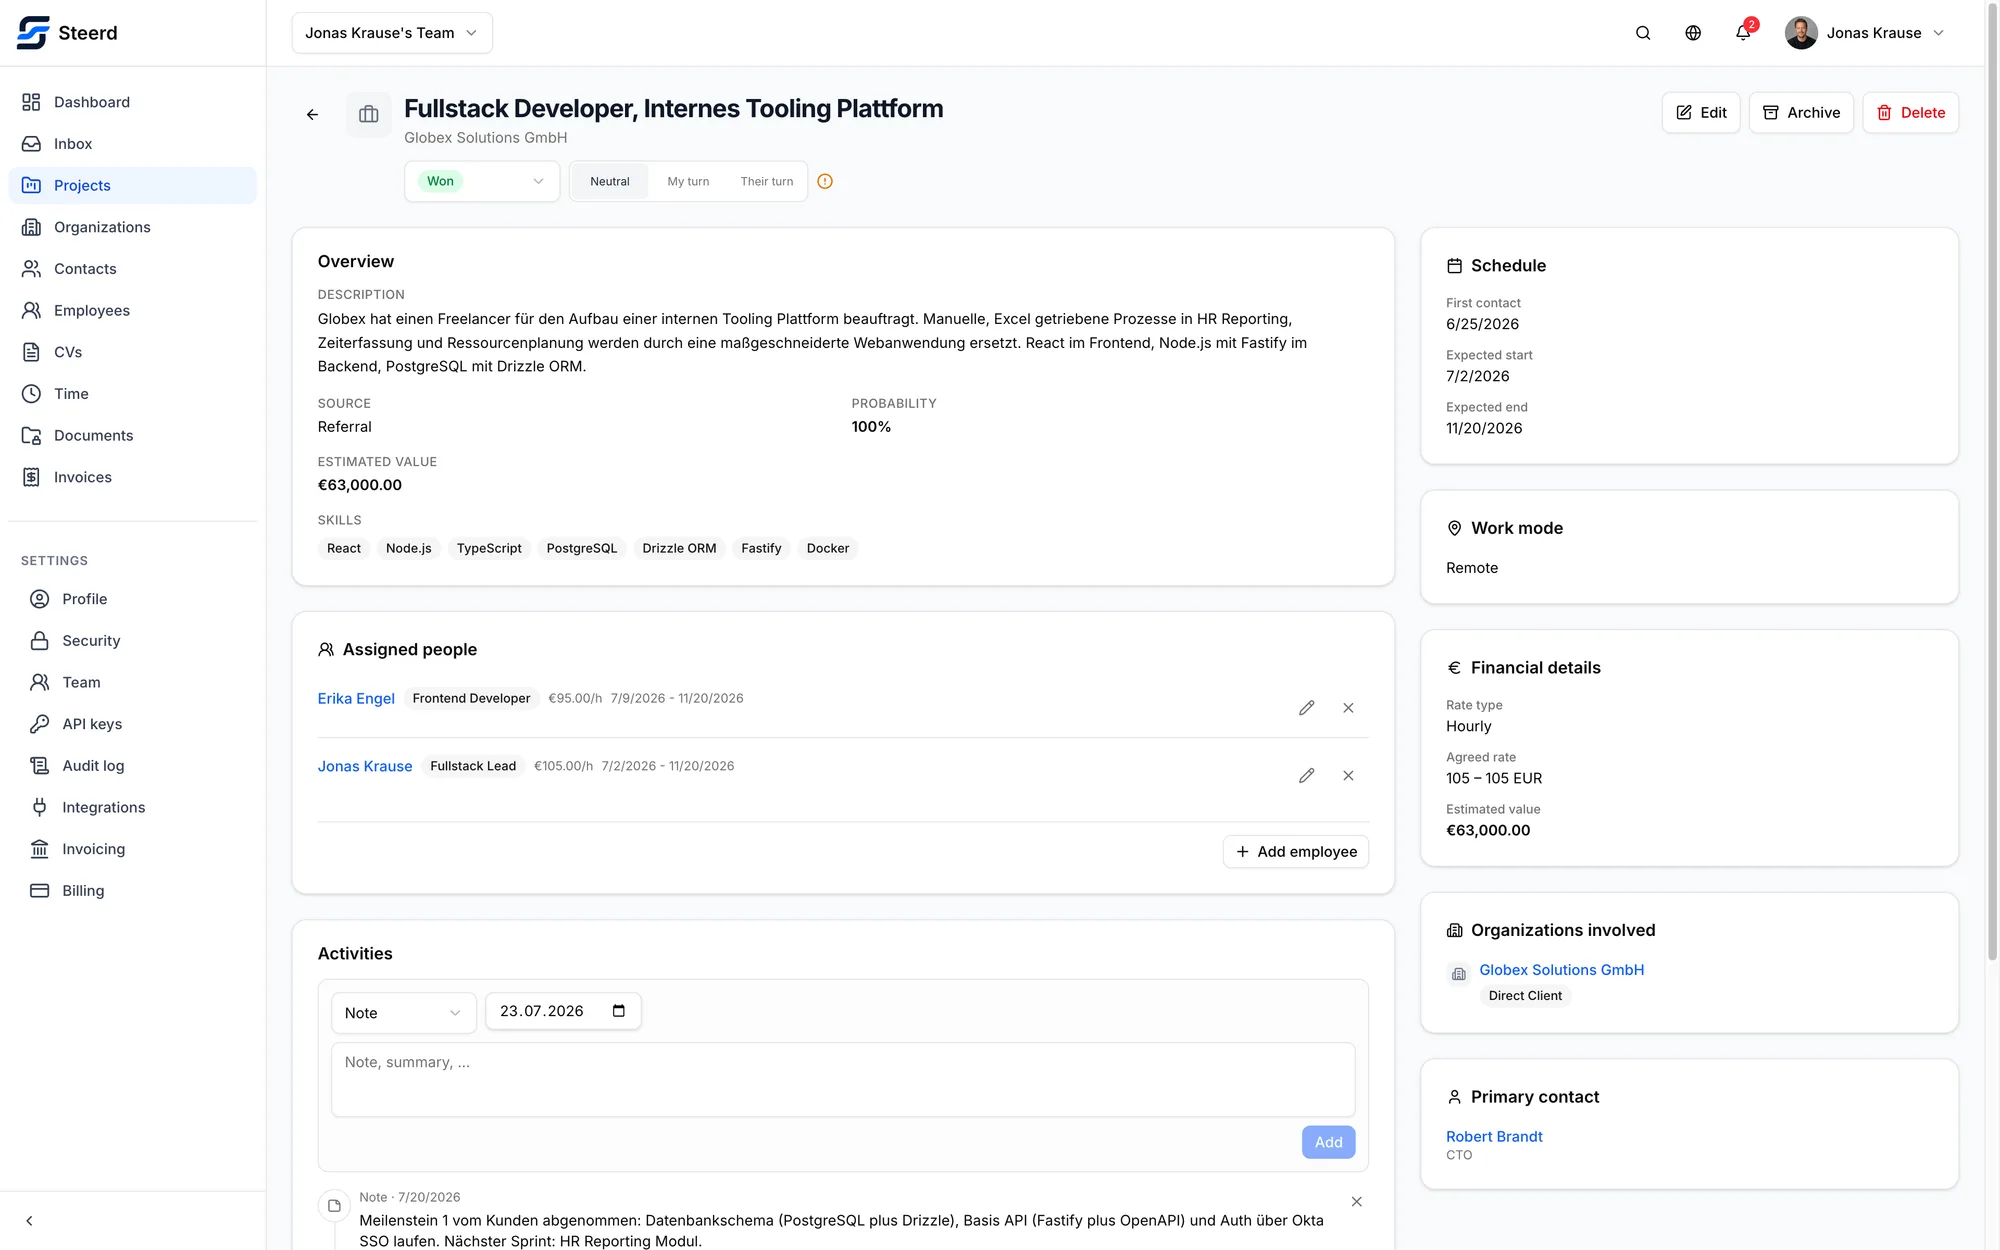Remove Jonas Krause from assigned people
Screen dimensions: 2000x1250
pos(1348,776)
